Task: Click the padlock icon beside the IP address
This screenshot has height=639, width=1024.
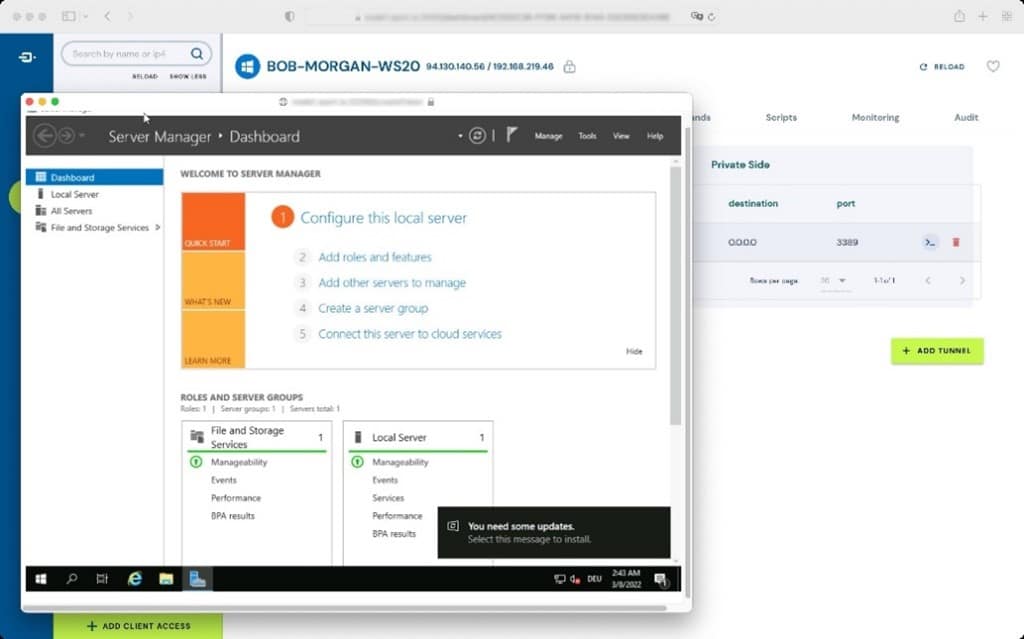Action: click(x=569, y=67)
